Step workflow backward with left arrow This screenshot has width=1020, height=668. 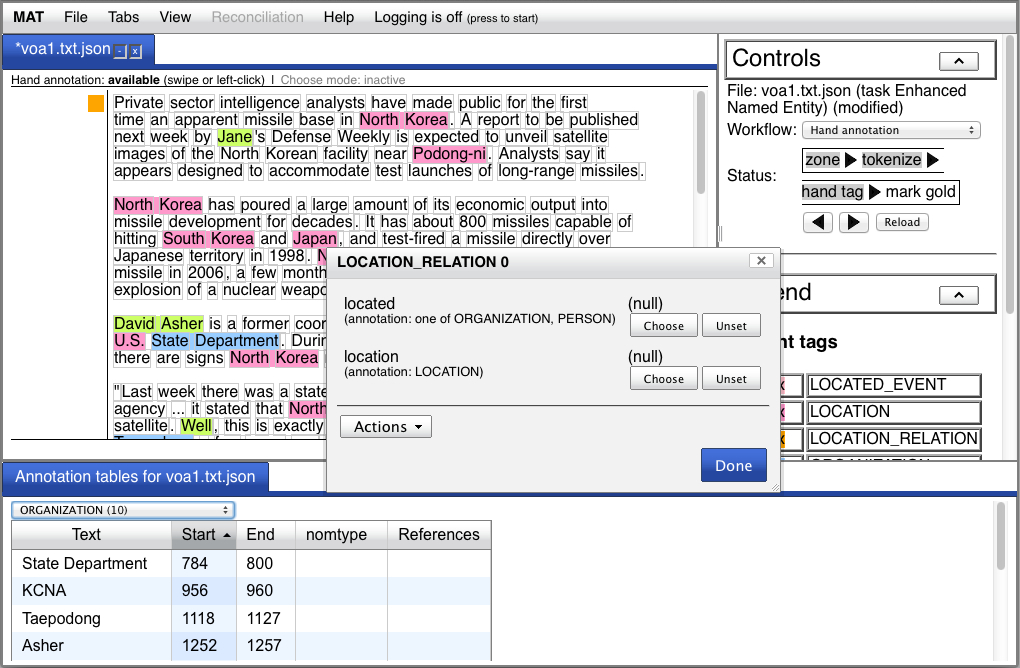point(818,222)
